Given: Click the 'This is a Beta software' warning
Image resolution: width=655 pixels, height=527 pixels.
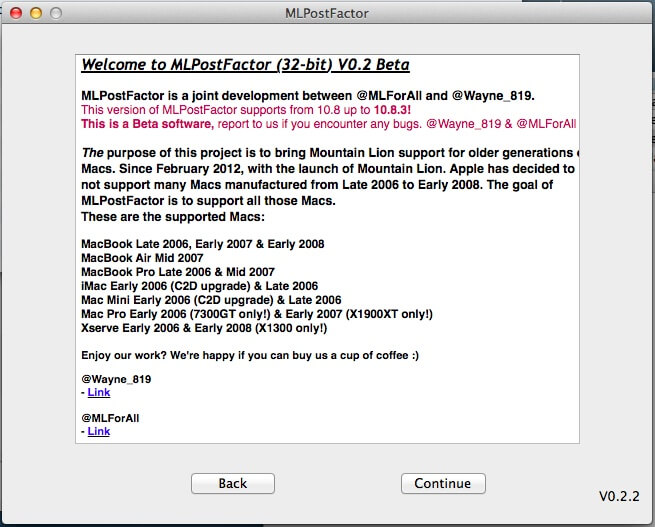Looking at the screenshot, I should coord(328,124).
